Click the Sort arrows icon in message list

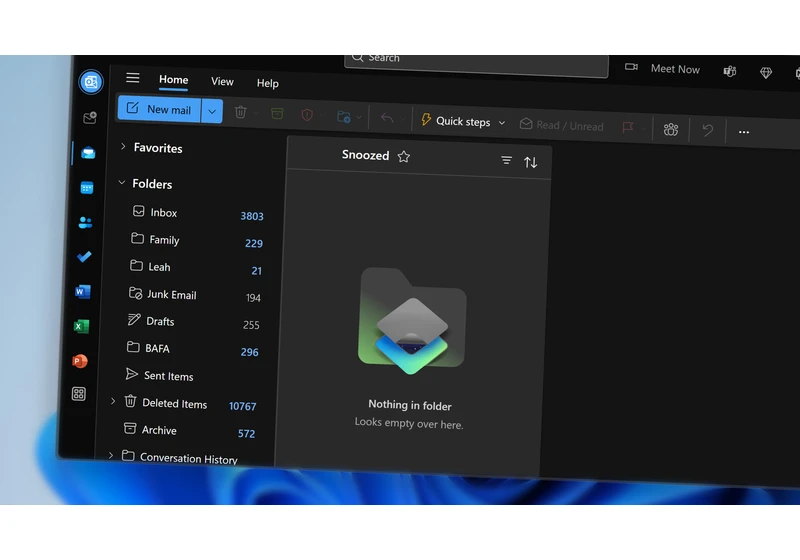[531, 162]
